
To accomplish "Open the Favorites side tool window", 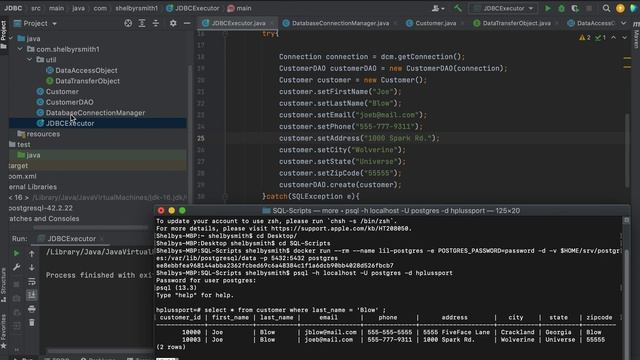I will click(x=3, y=331).
